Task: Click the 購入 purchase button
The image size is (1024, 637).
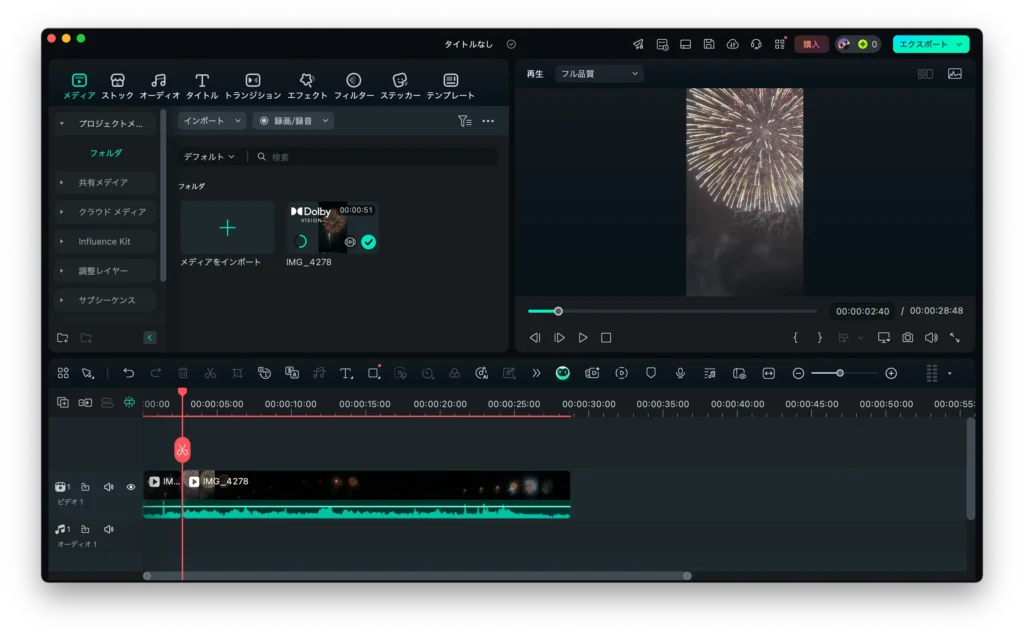Action: [811, 44]
